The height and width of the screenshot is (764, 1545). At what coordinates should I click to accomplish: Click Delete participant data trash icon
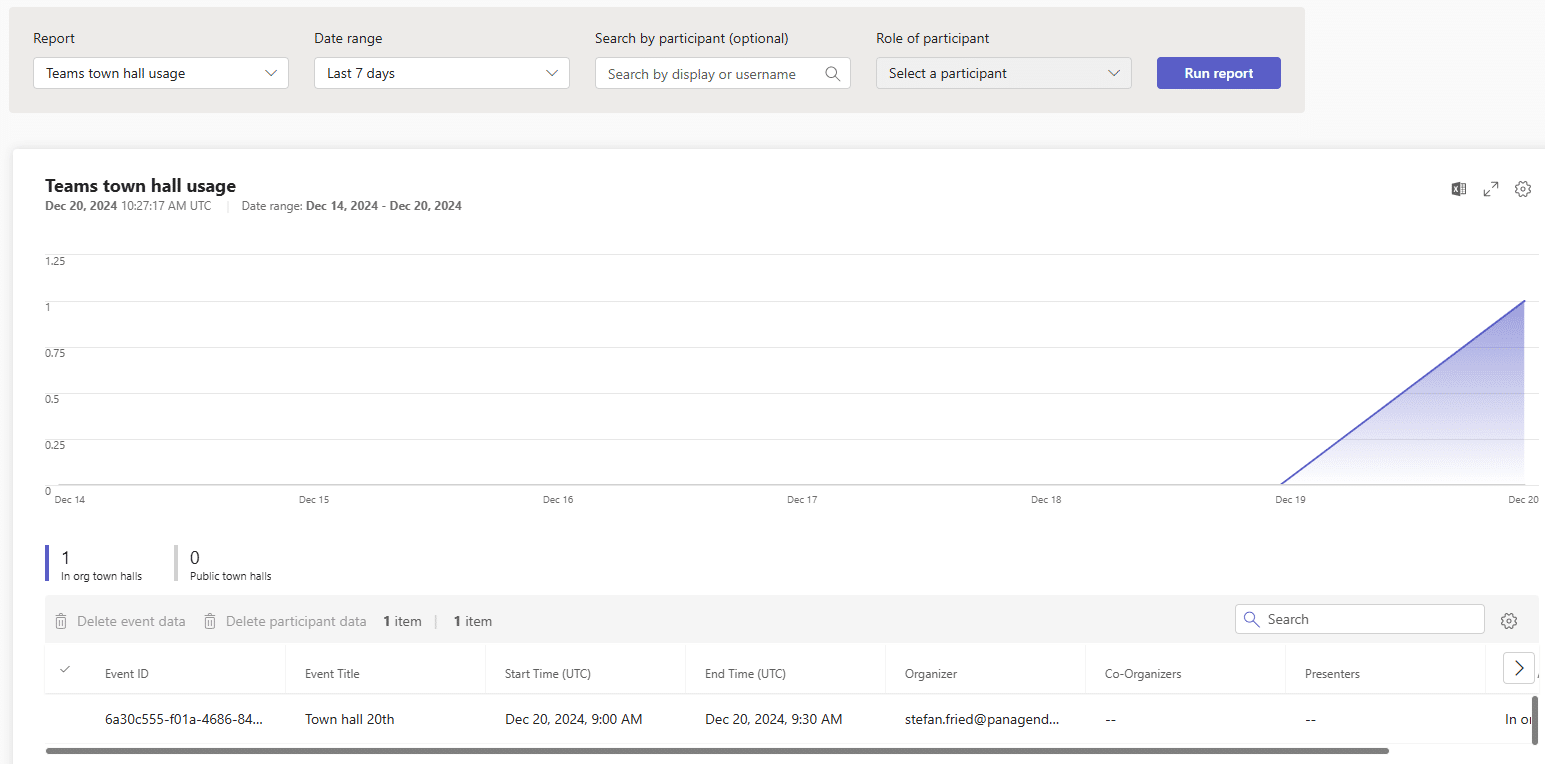pos(210,621)
